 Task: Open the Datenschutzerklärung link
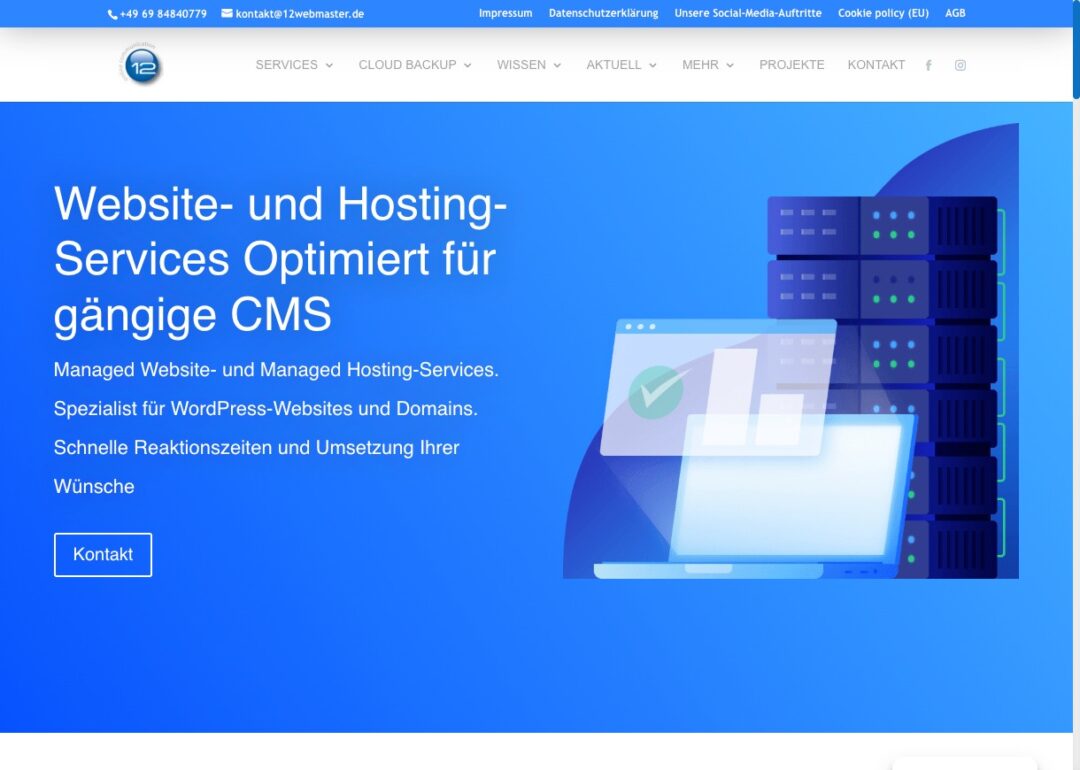[x=603, y=14]
